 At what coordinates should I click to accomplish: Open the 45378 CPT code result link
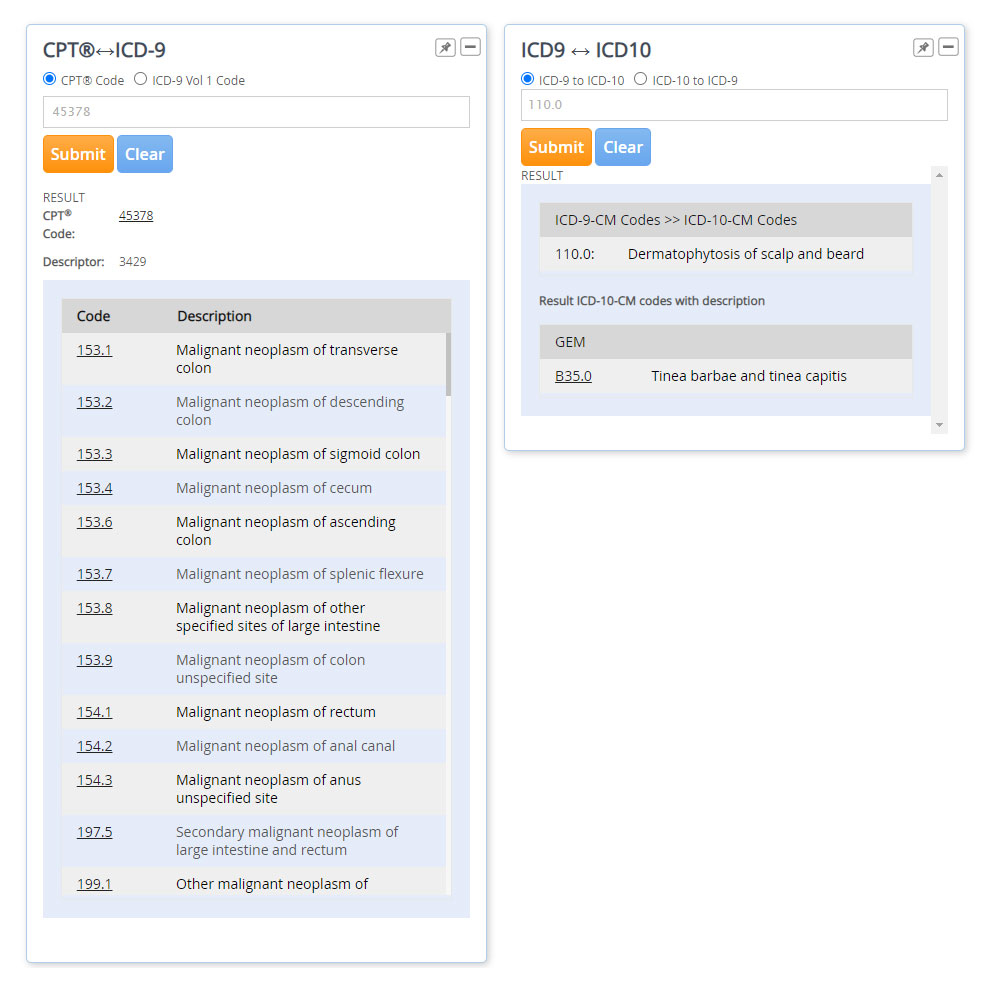(136, 215)
